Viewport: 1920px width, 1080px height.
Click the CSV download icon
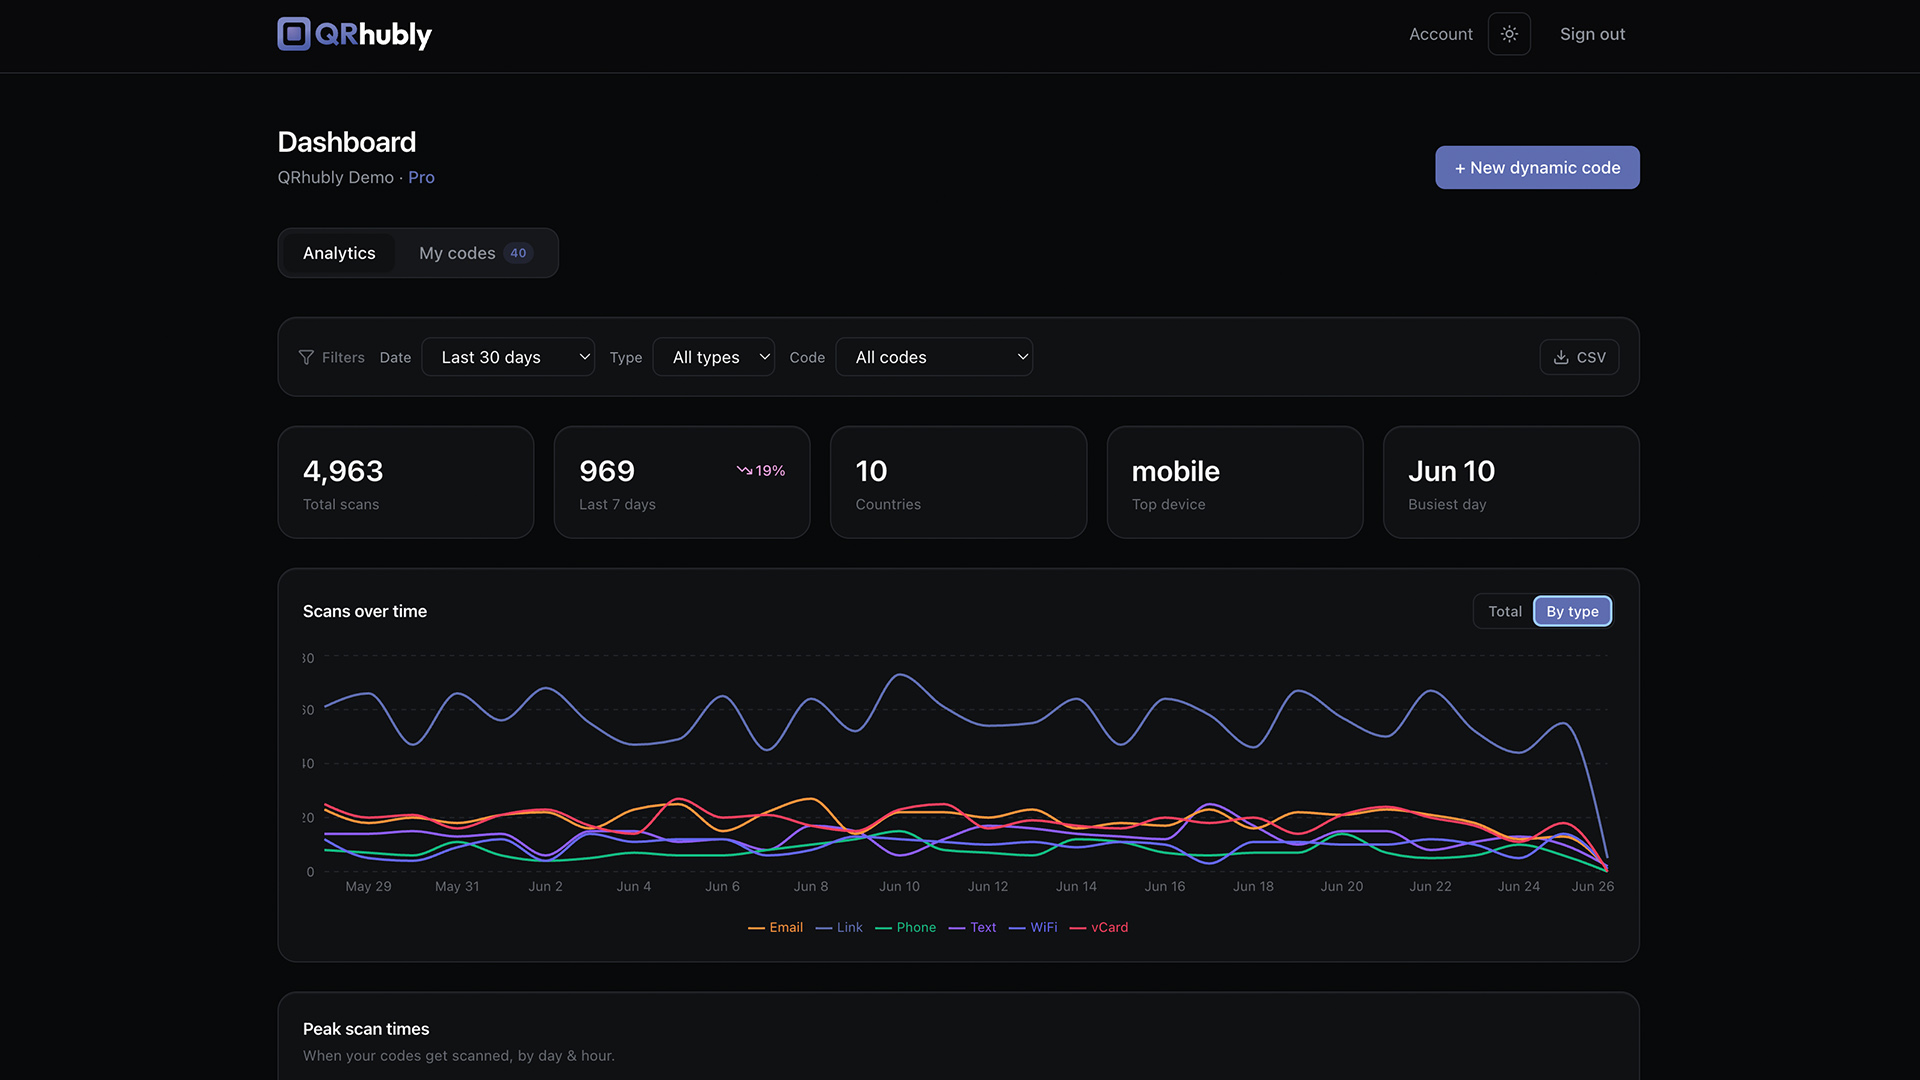click(1561, 357)
